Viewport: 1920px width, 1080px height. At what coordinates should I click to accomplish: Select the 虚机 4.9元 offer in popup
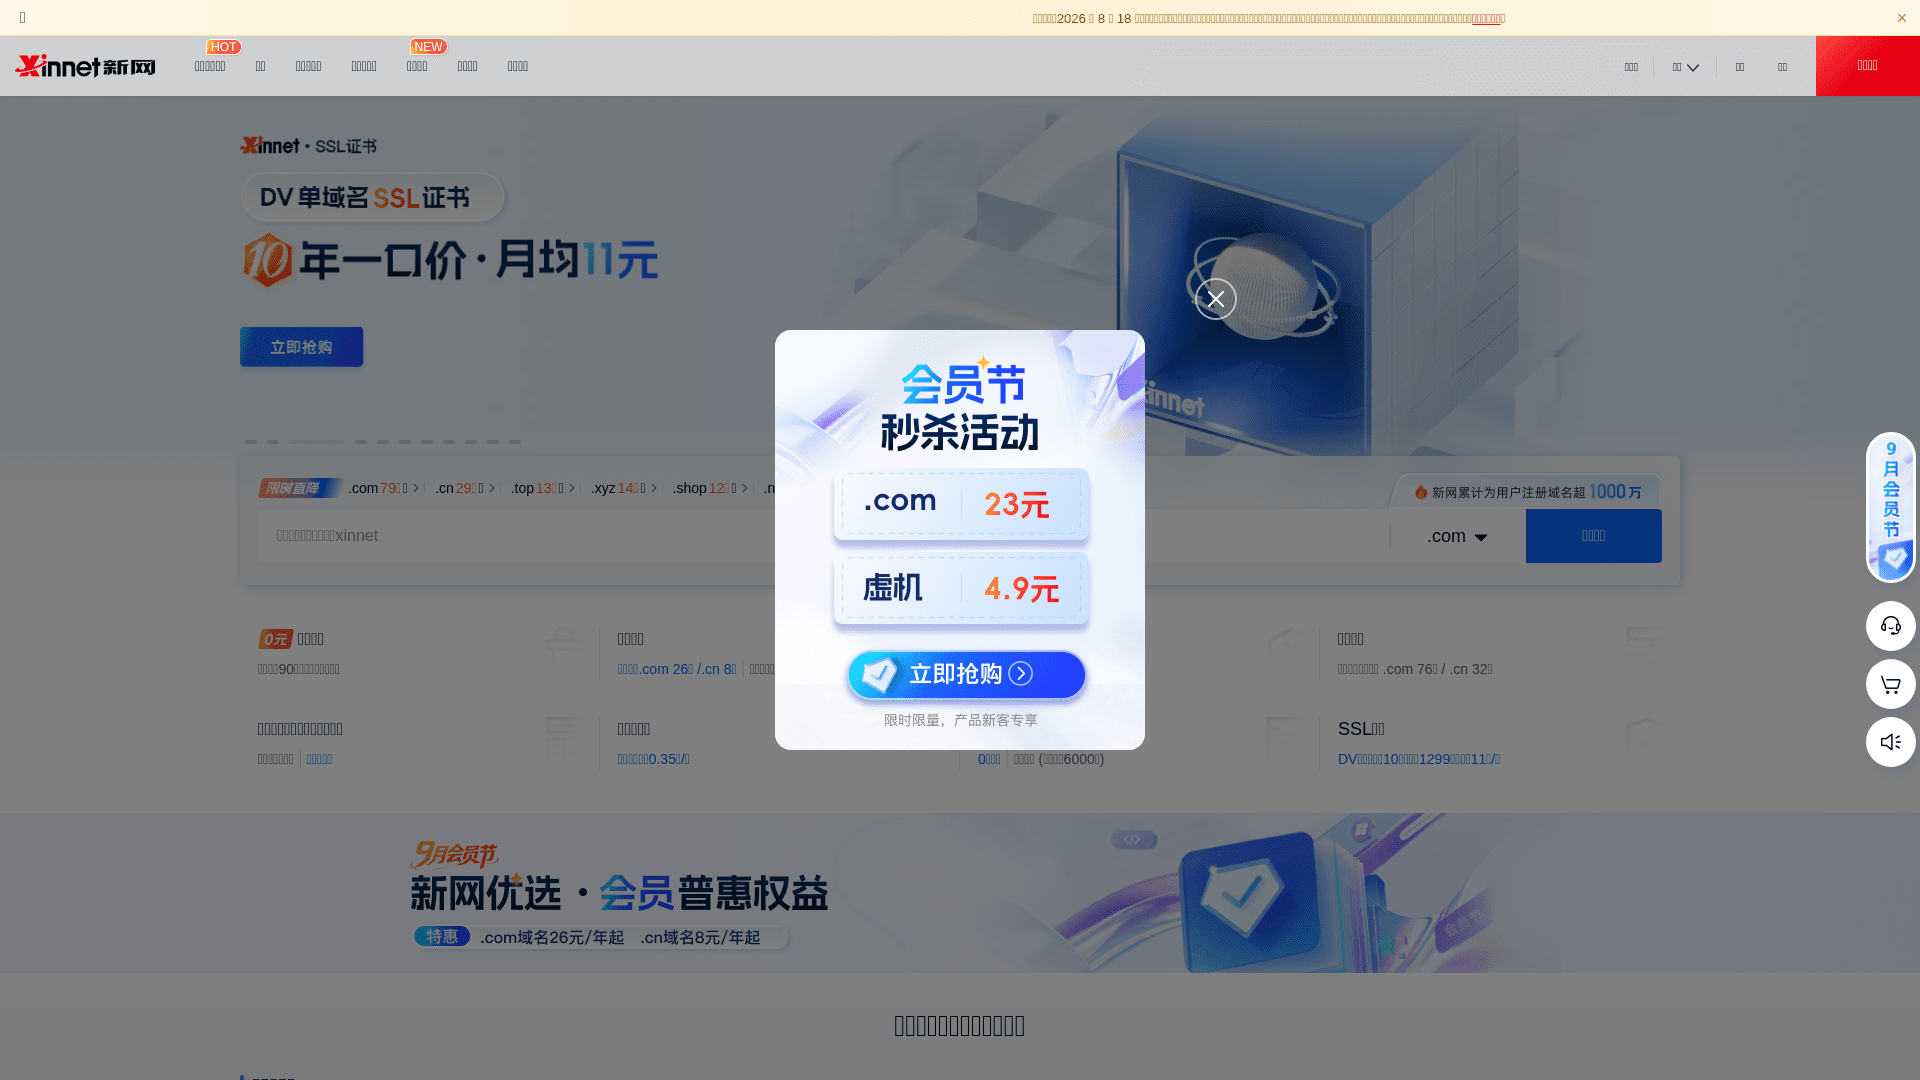pyautogui.click(x=961, y=589)
